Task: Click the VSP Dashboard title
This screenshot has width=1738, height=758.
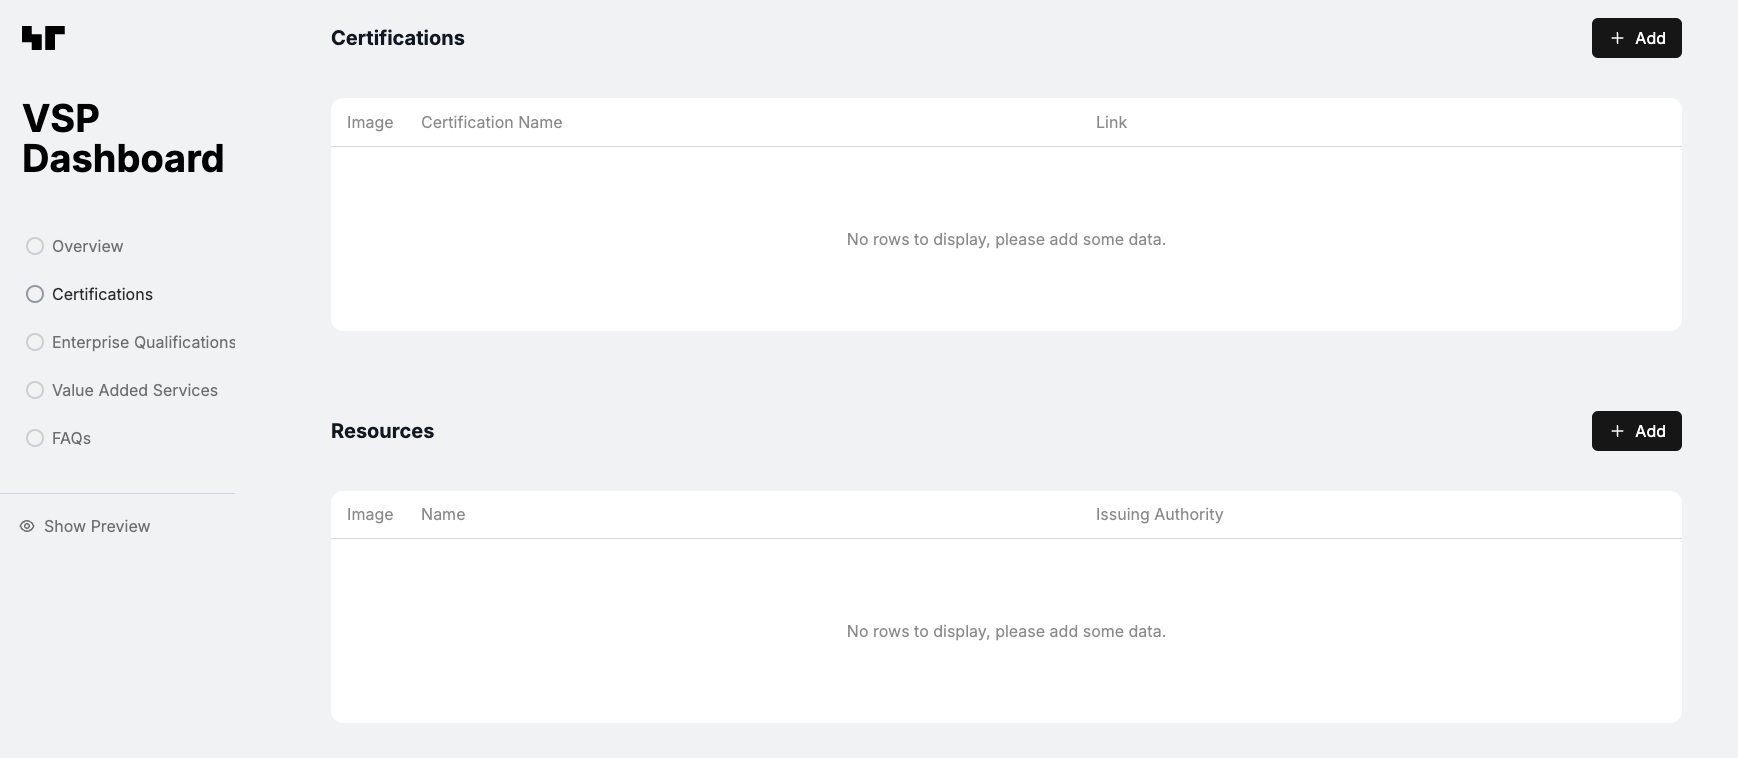Action: pos(123,138)
